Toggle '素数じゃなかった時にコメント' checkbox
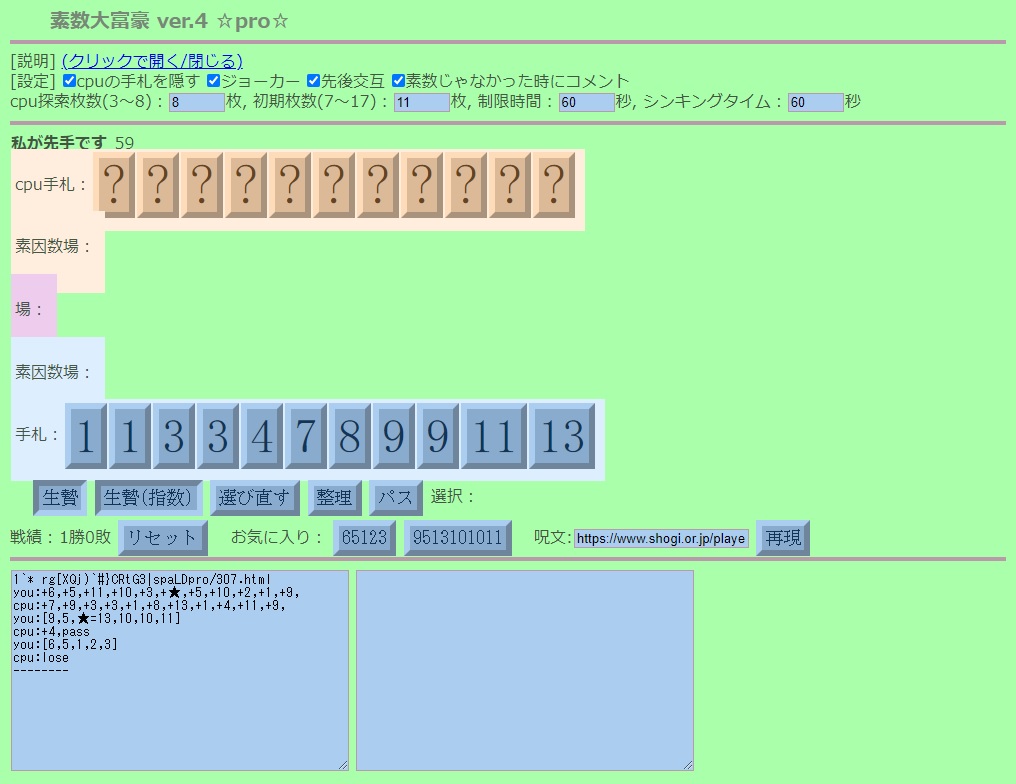 pos(398,81)
